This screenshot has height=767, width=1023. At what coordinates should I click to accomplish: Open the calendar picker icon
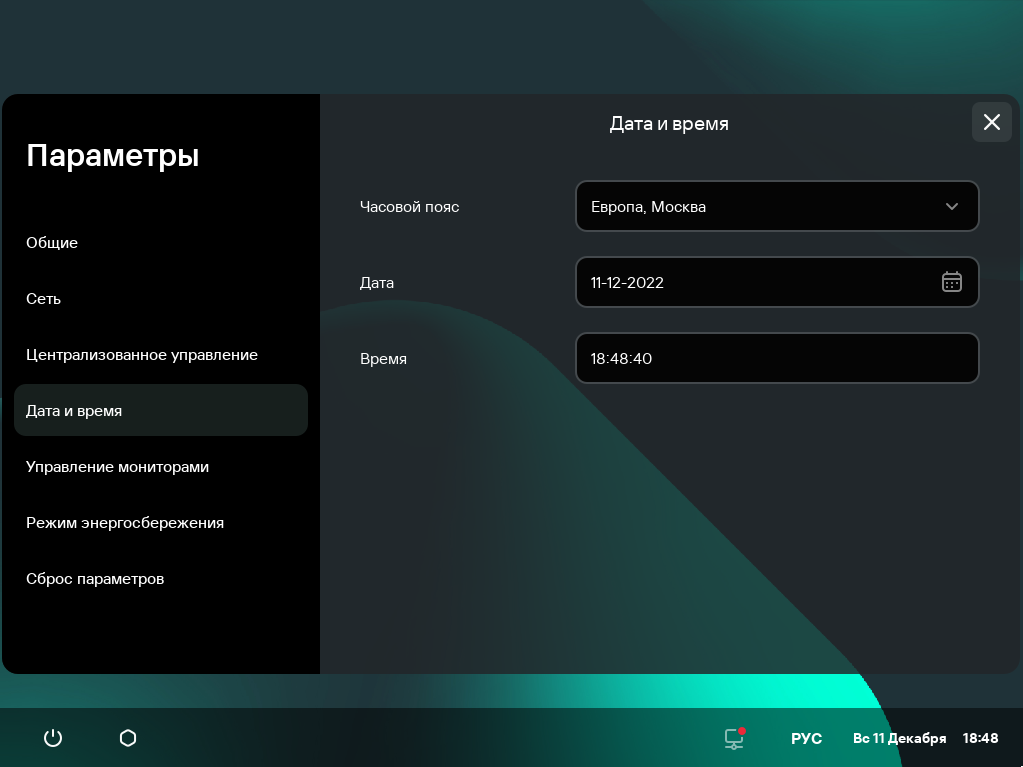(x=951, y=282)
